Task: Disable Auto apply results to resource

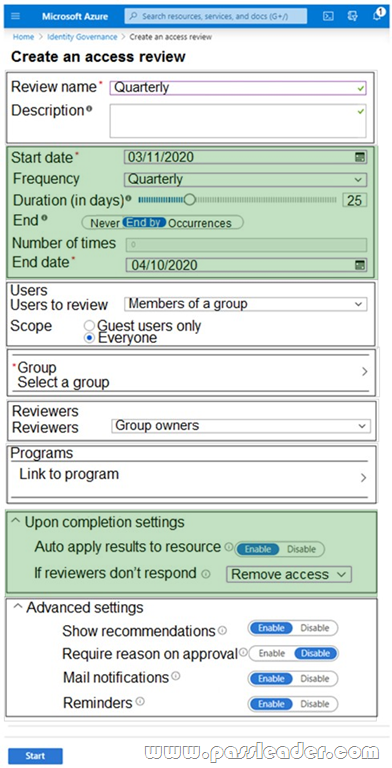Action: [301, 549]
